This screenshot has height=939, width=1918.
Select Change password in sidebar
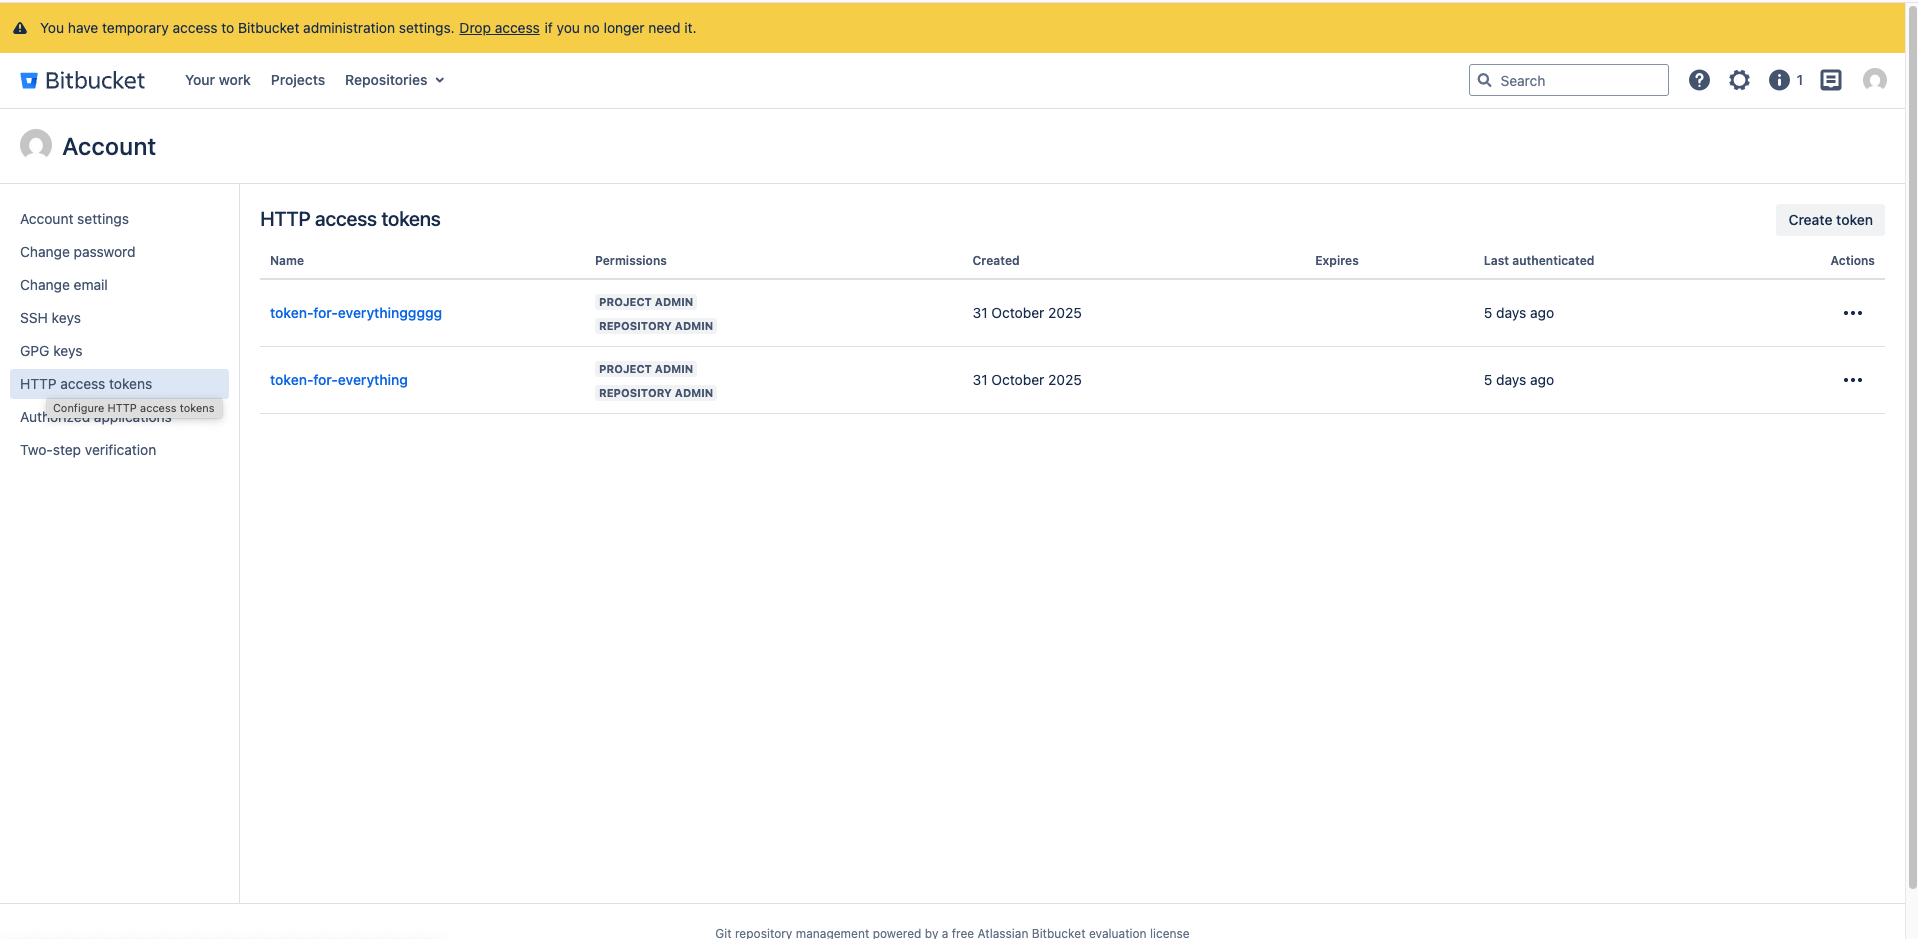77,252
